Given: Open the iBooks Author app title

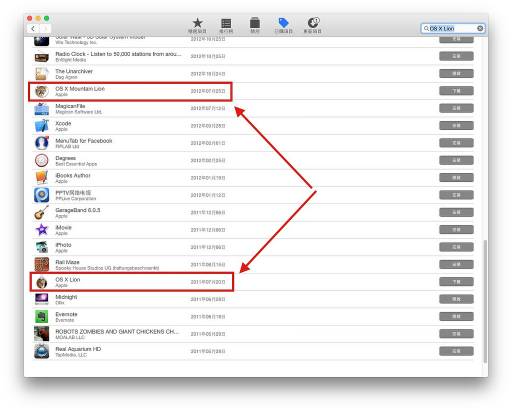Looking at the screenshot, I should pos(73,175).
